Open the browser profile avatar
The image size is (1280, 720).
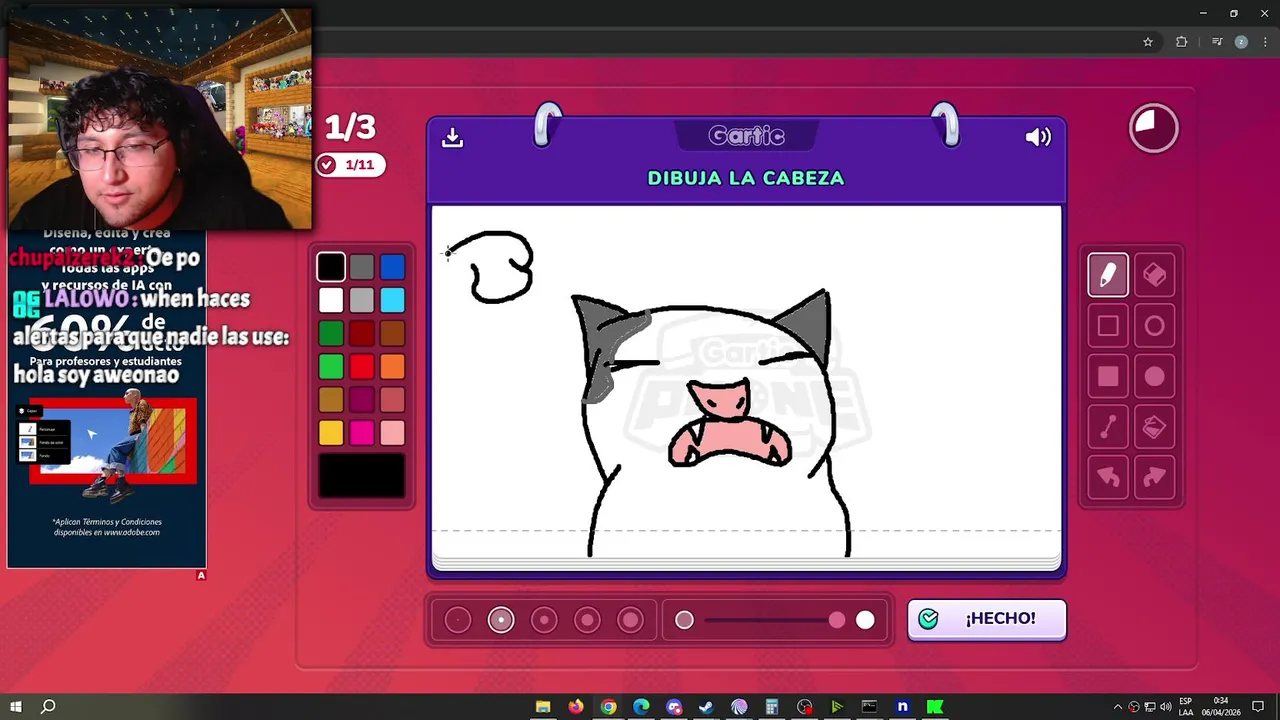(1241, 42)
